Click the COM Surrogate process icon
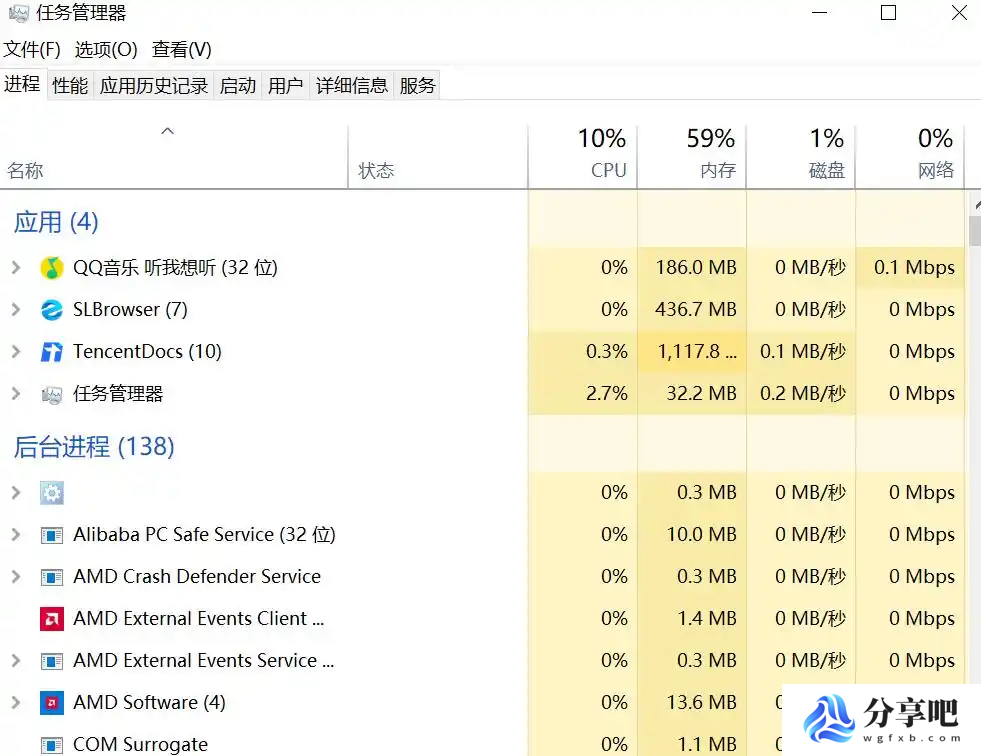Image resolution: width=981 pixels, height=756 pixels. click(52, 745)
